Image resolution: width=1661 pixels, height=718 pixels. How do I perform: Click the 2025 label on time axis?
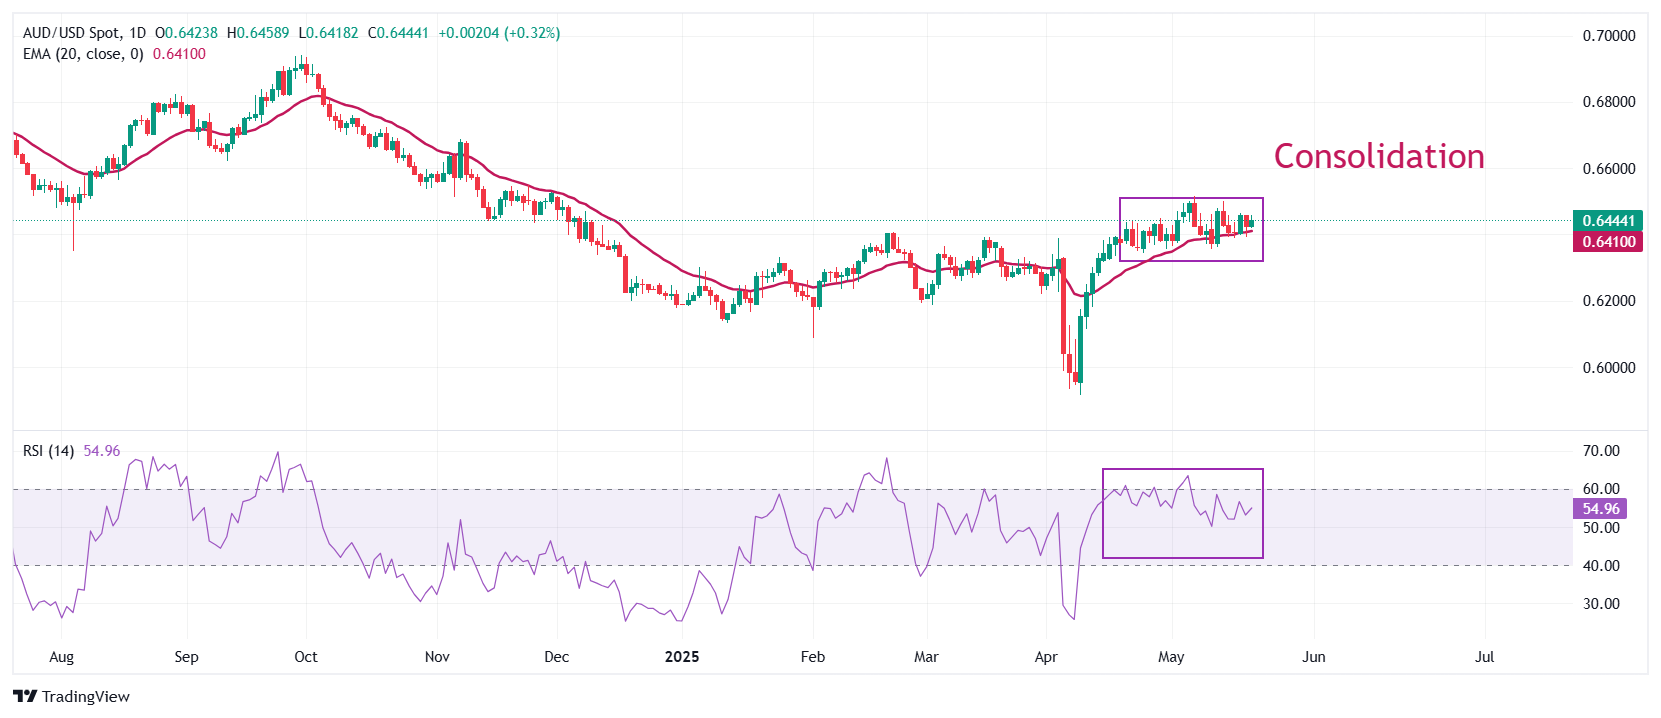pyautogui.click(x=682, y=657)
